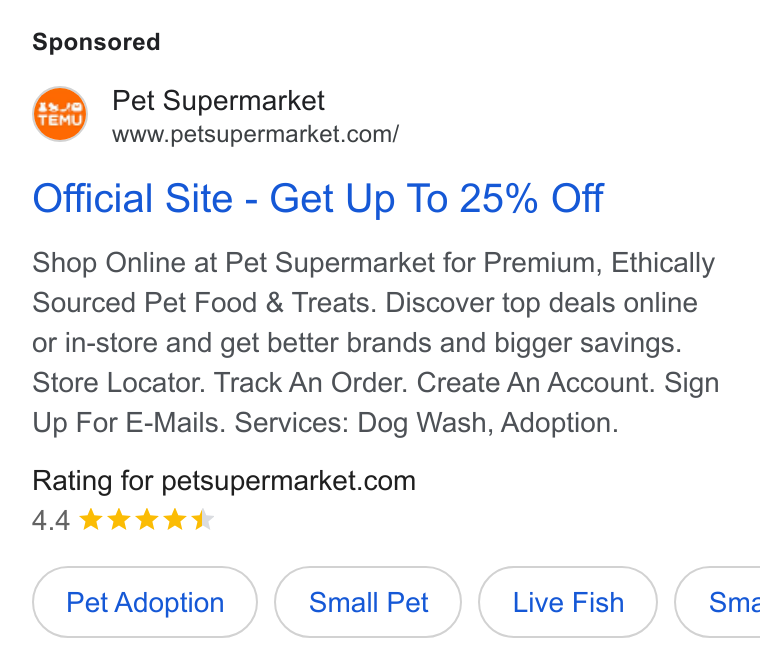Click the first gold rating star
Screen dimensions: 760x670
(91, 519)
